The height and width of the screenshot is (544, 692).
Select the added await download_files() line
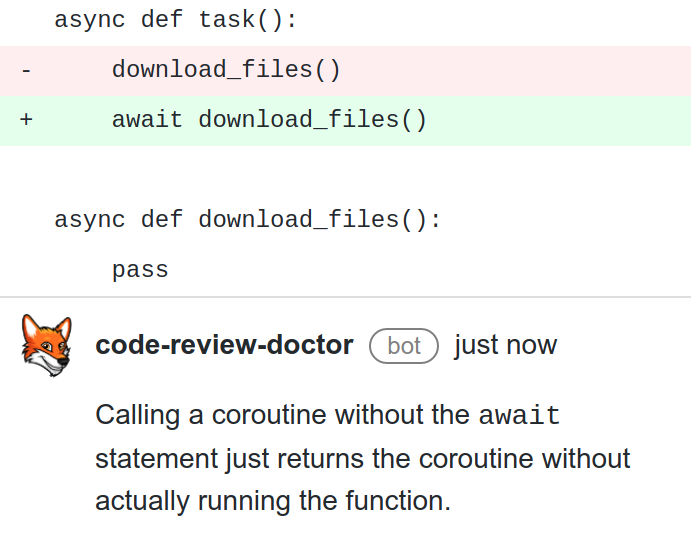(346, 120)
